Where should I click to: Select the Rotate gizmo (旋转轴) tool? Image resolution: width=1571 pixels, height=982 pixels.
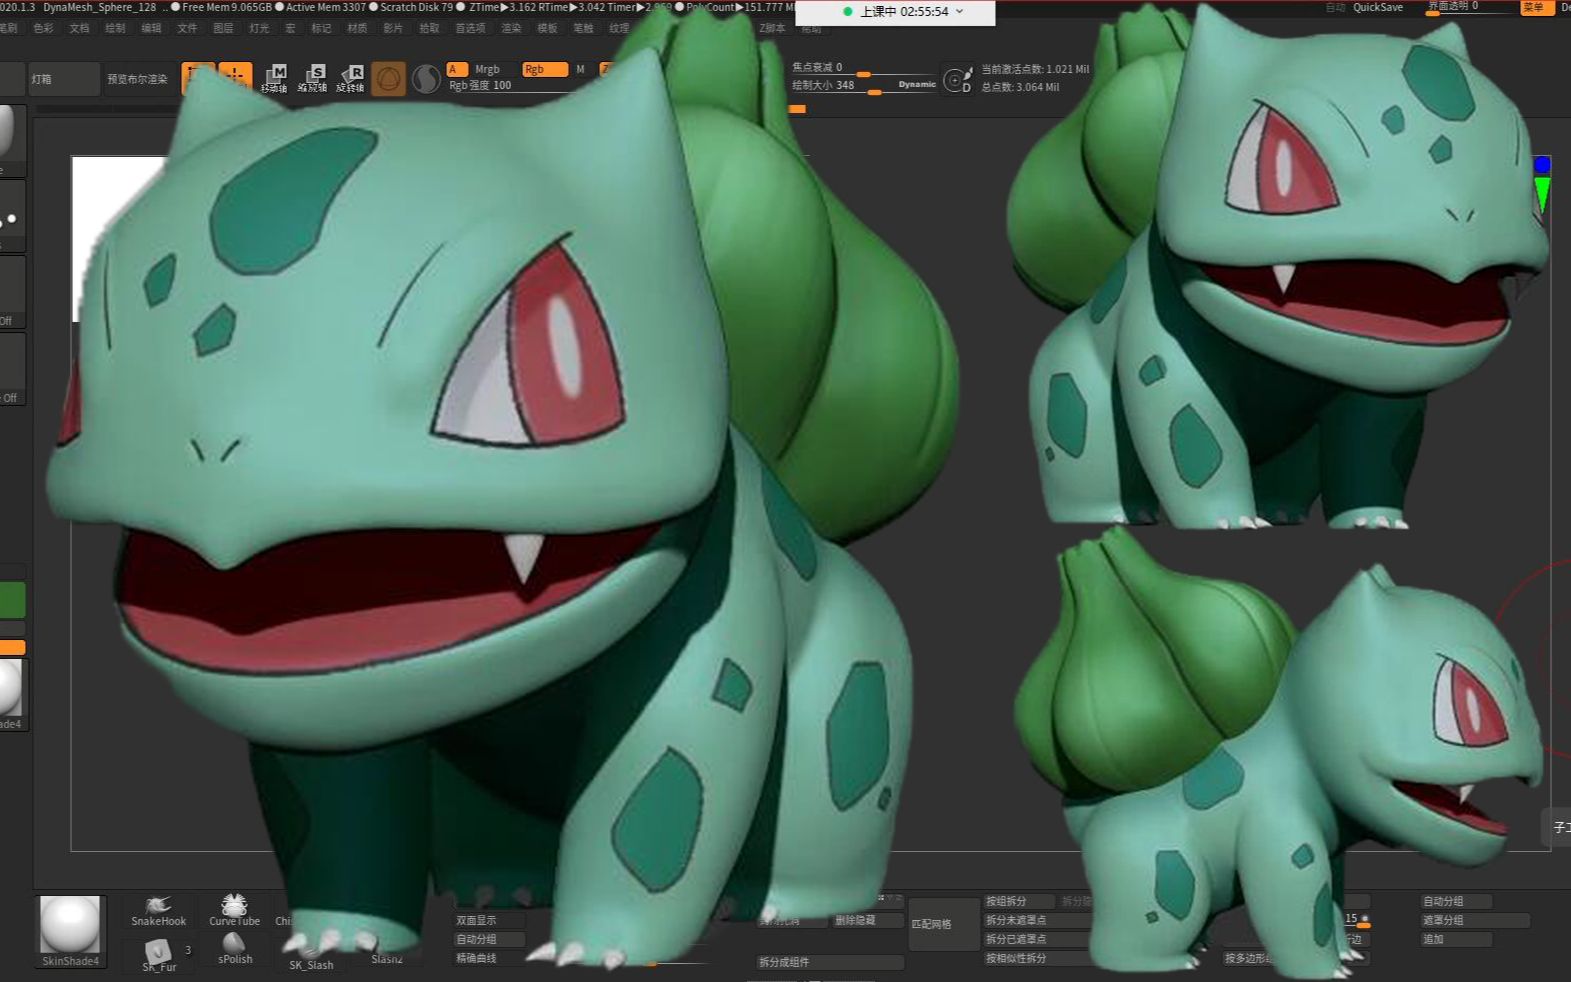coord(350,78)
